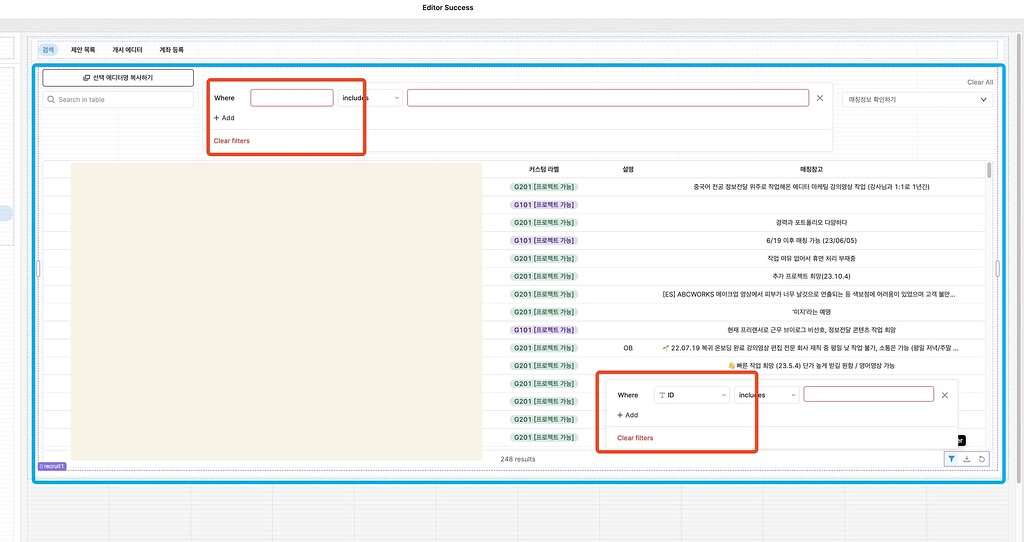This screenshot has height=542, width=1024.
Task: Click the 설명 column header
Action: [x=628, y=169]
